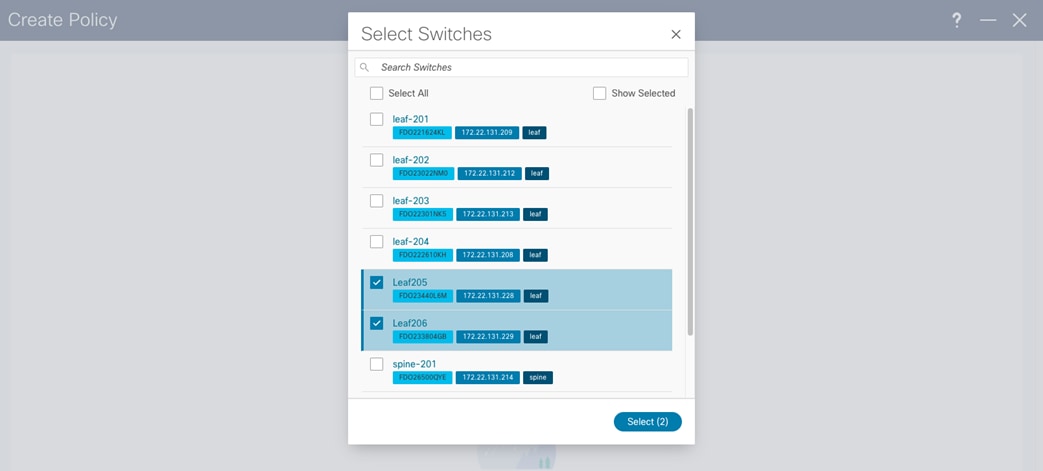
Task: Click serial tag FDO233804GB
Action: tap(422, 337)
